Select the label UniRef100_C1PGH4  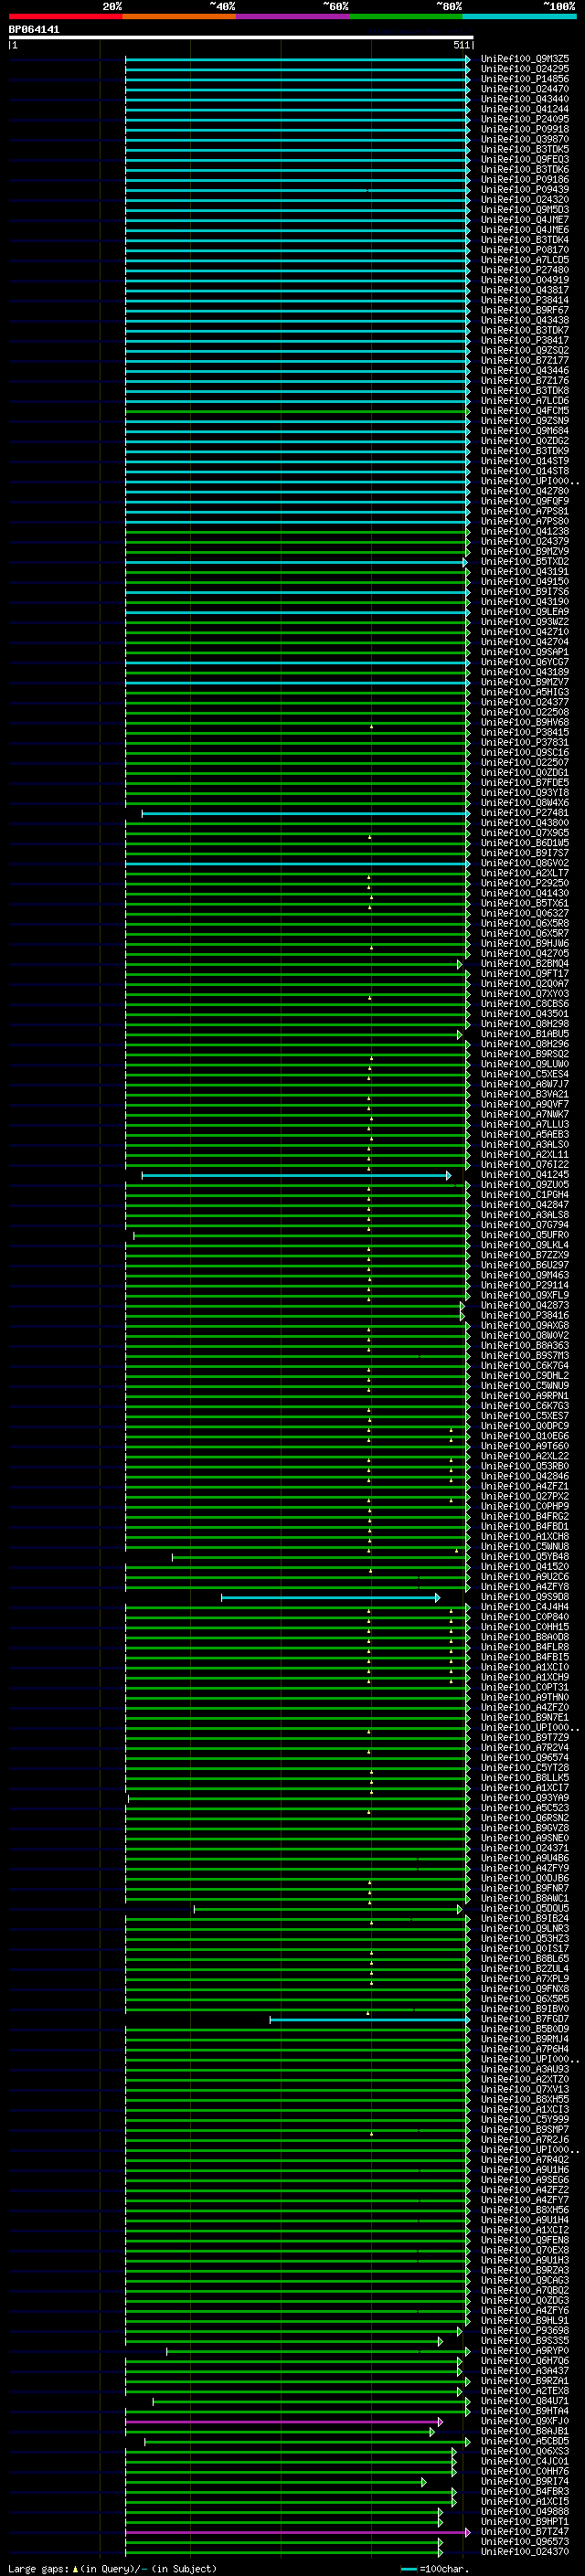525,1195
